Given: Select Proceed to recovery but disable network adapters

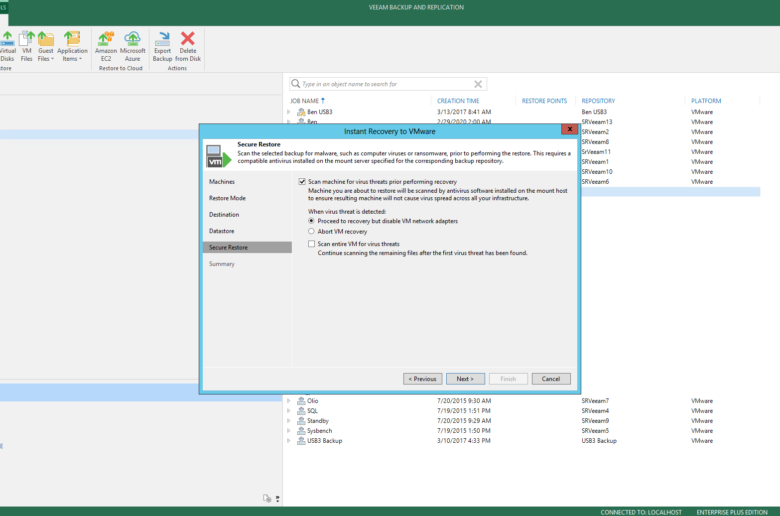Looking at the screenshot, I should [x=311, y=221].
